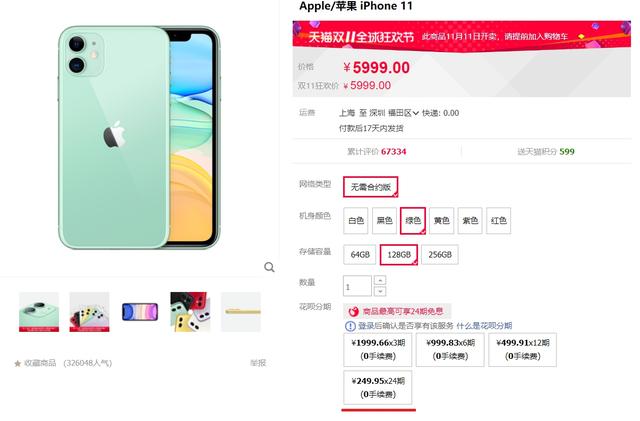Open the 累计评价 67334 reviews count
Image resolution: width=640 pixels, height=421 pixels.
coord(376,151)
